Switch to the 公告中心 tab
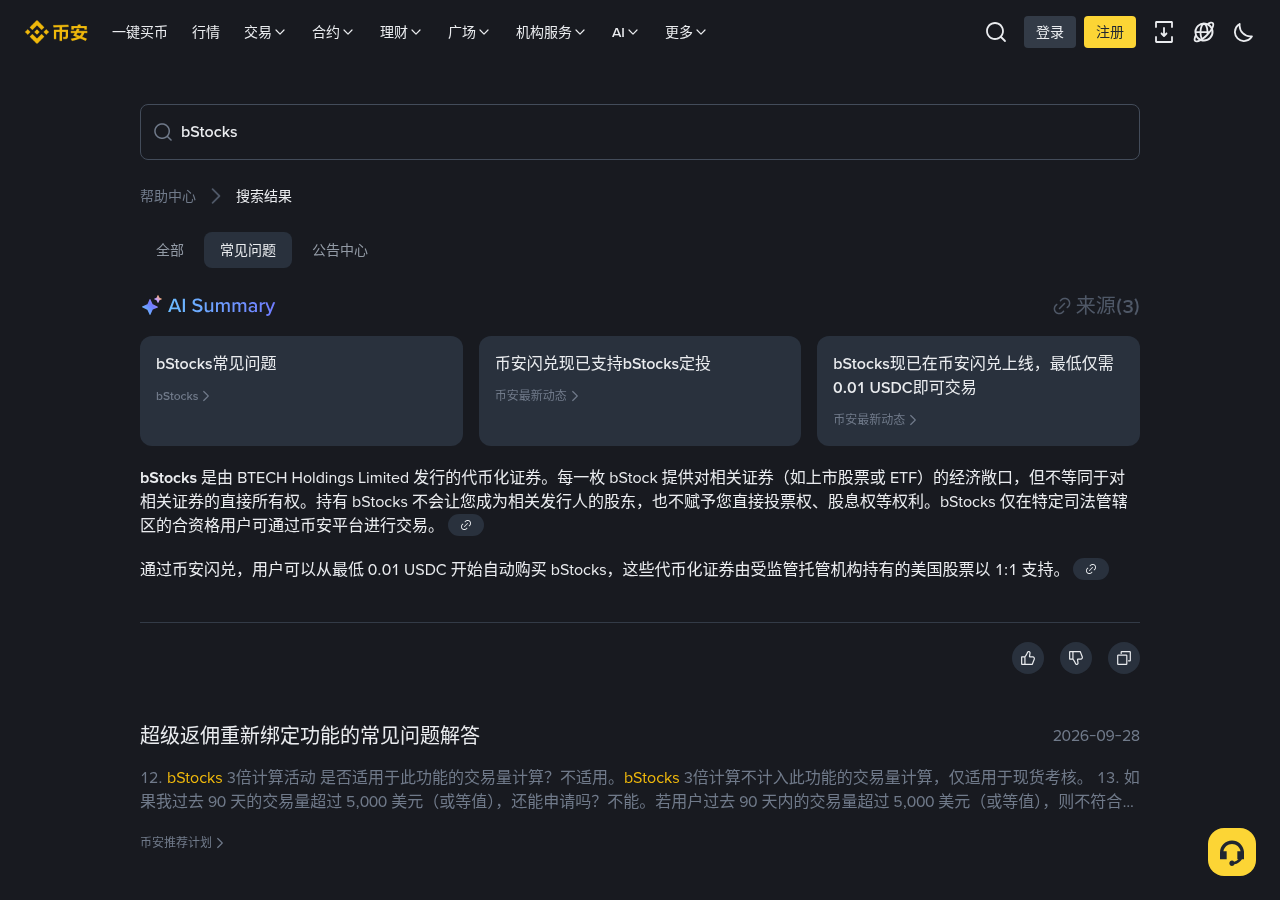1280x900 pixels. tap(340, 250)
